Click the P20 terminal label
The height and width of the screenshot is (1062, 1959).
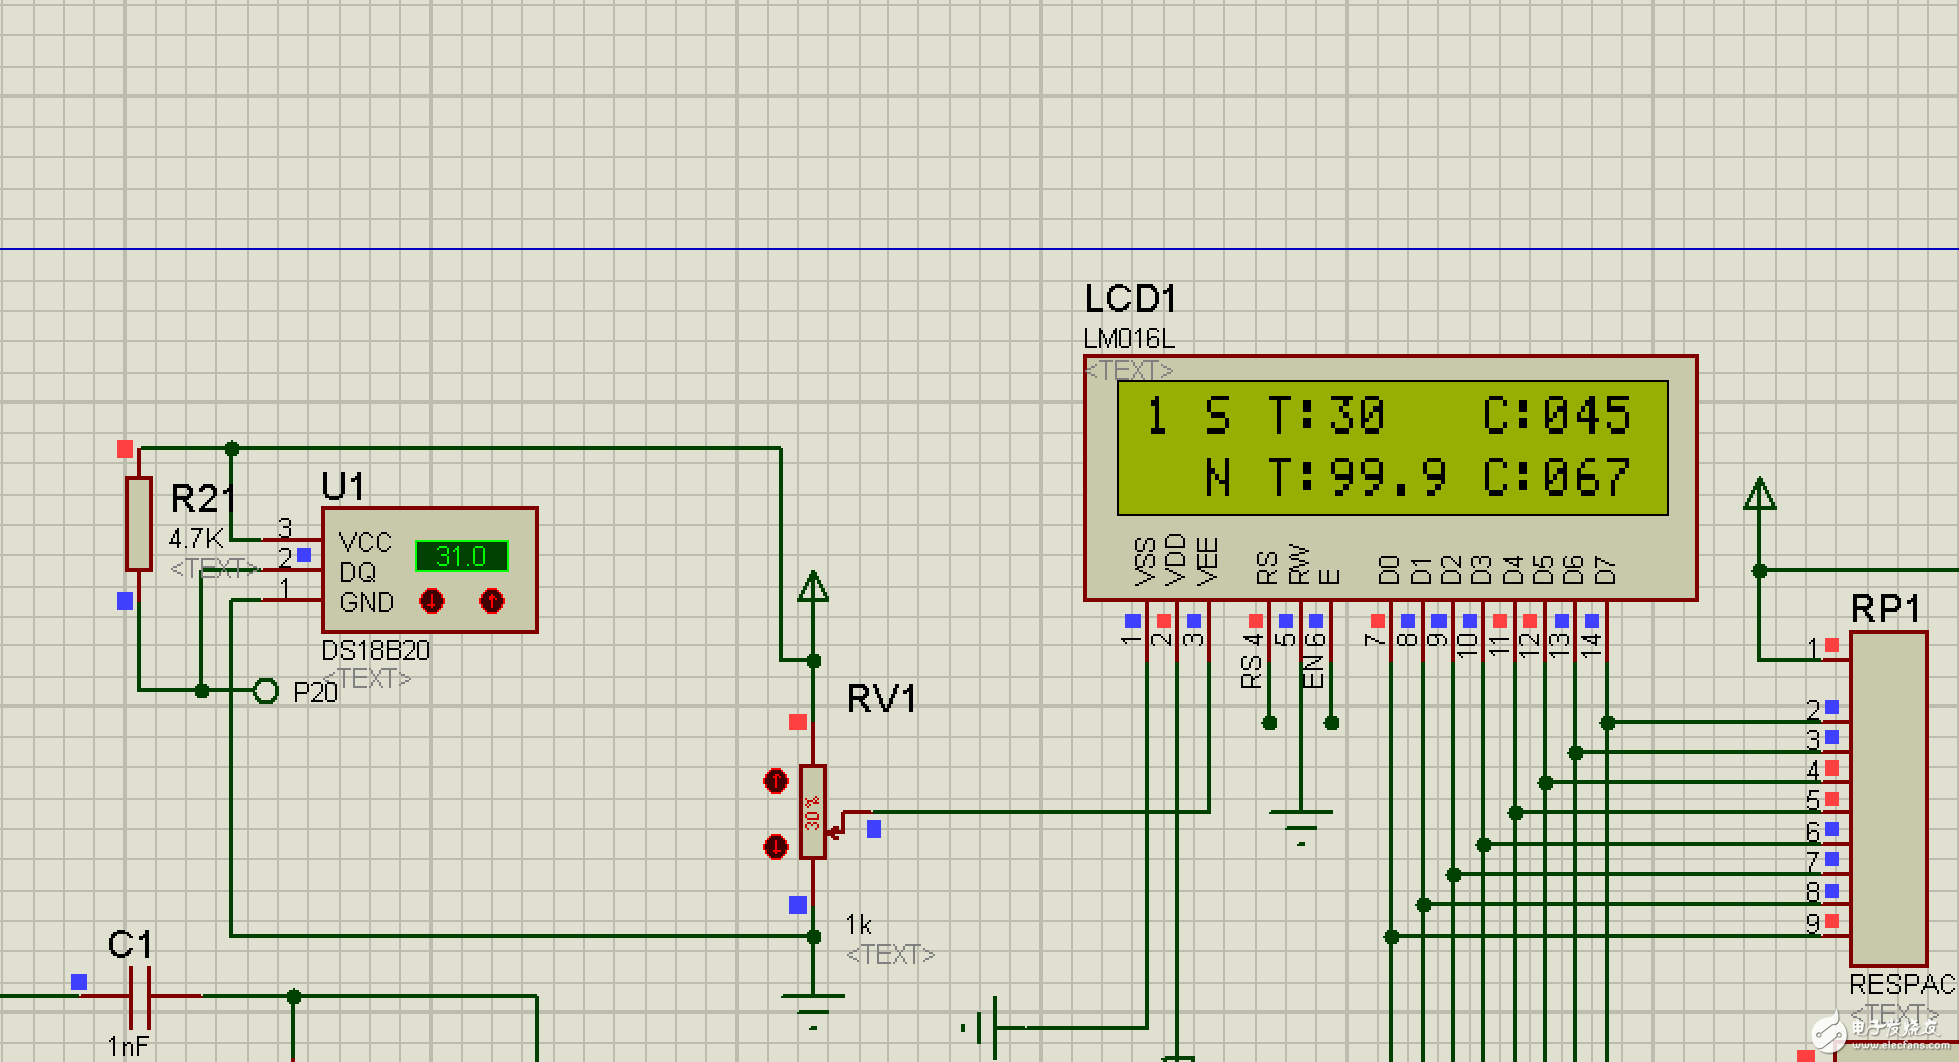point(315,692)
